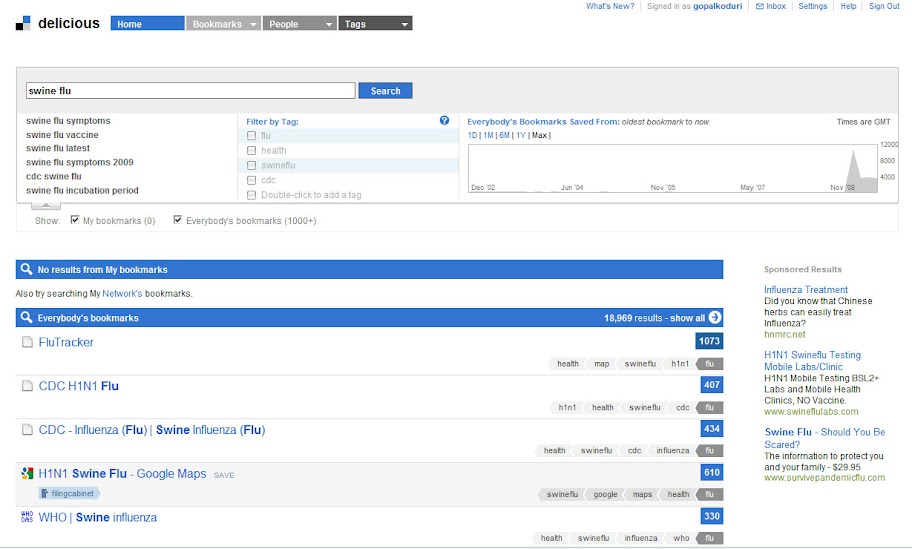The image size is (912, 549).
Task: Select the 1D time range
Action: coord(472,136)
